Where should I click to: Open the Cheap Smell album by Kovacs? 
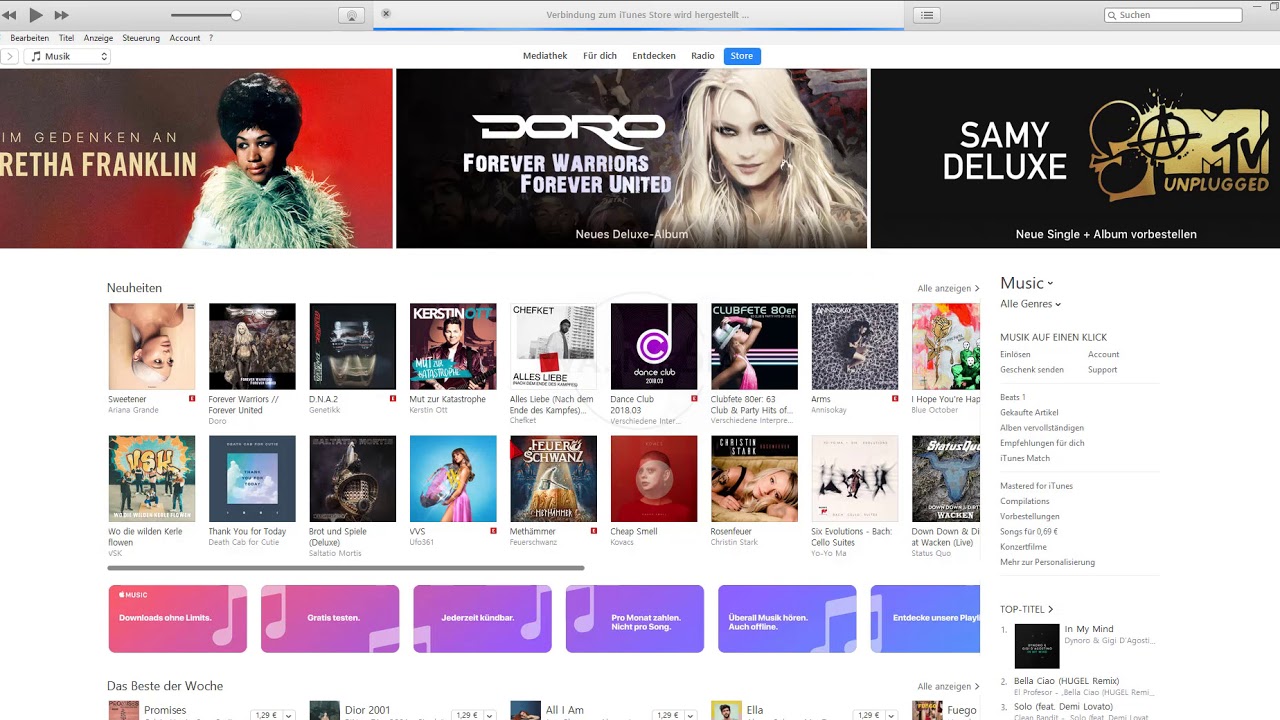pyautogui.click(x=654, y=478)
